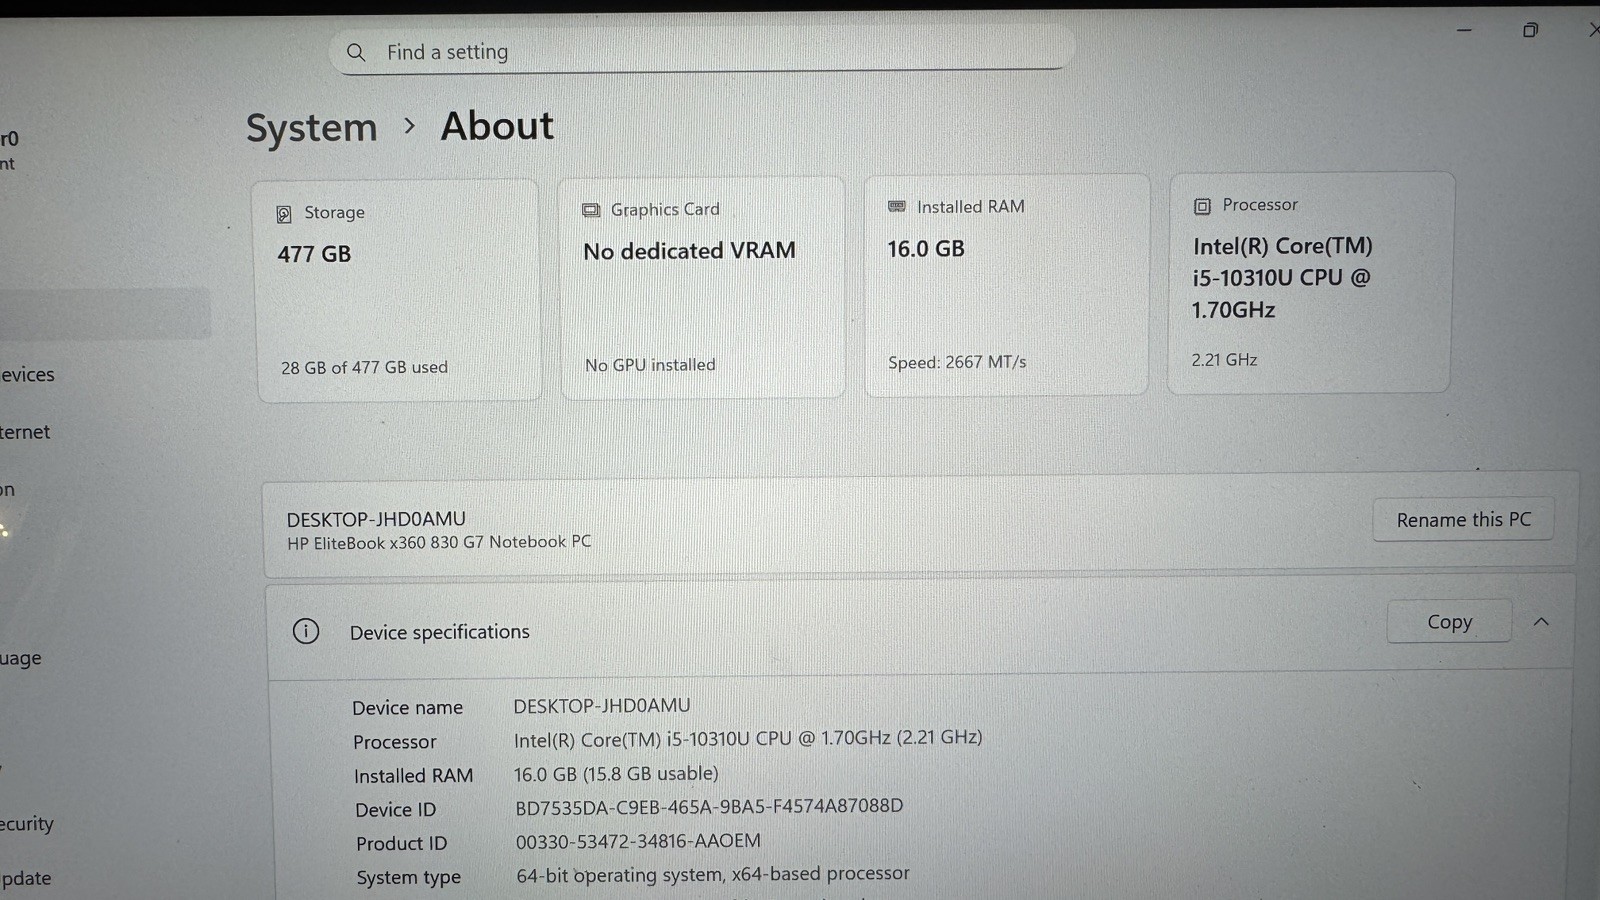Select 'Speed: 2667 MT/s' text
The width and height of the screenshot is (1600, 900).
957,362
